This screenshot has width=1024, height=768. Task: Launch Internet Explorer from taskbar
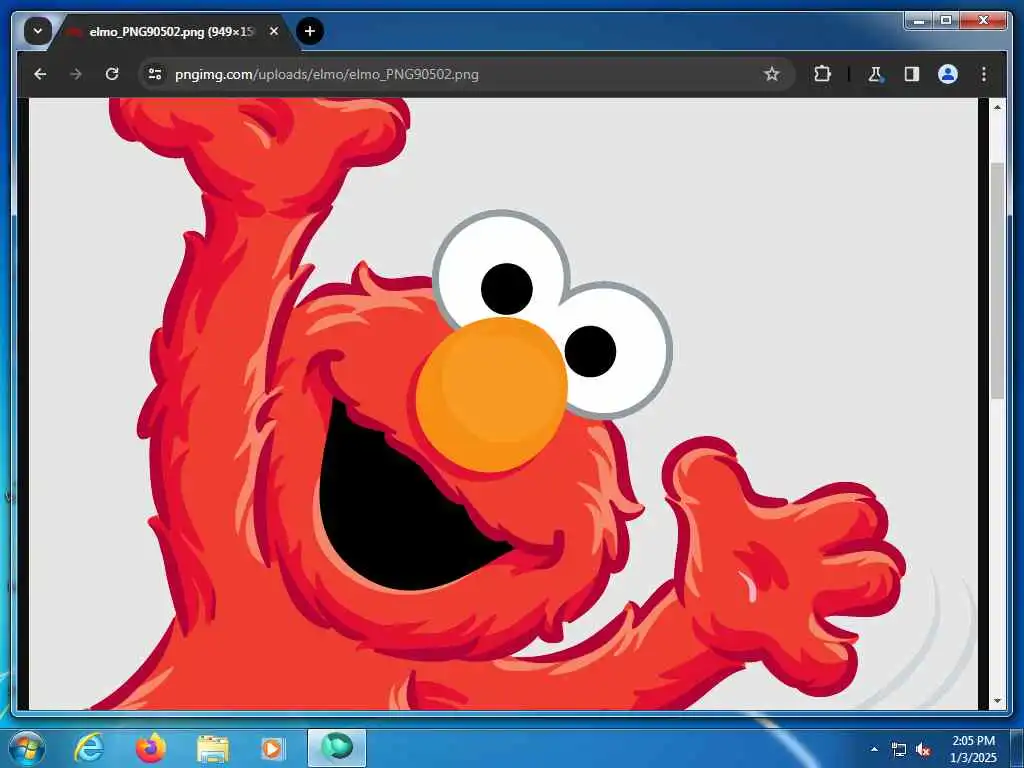click(89, 748)
